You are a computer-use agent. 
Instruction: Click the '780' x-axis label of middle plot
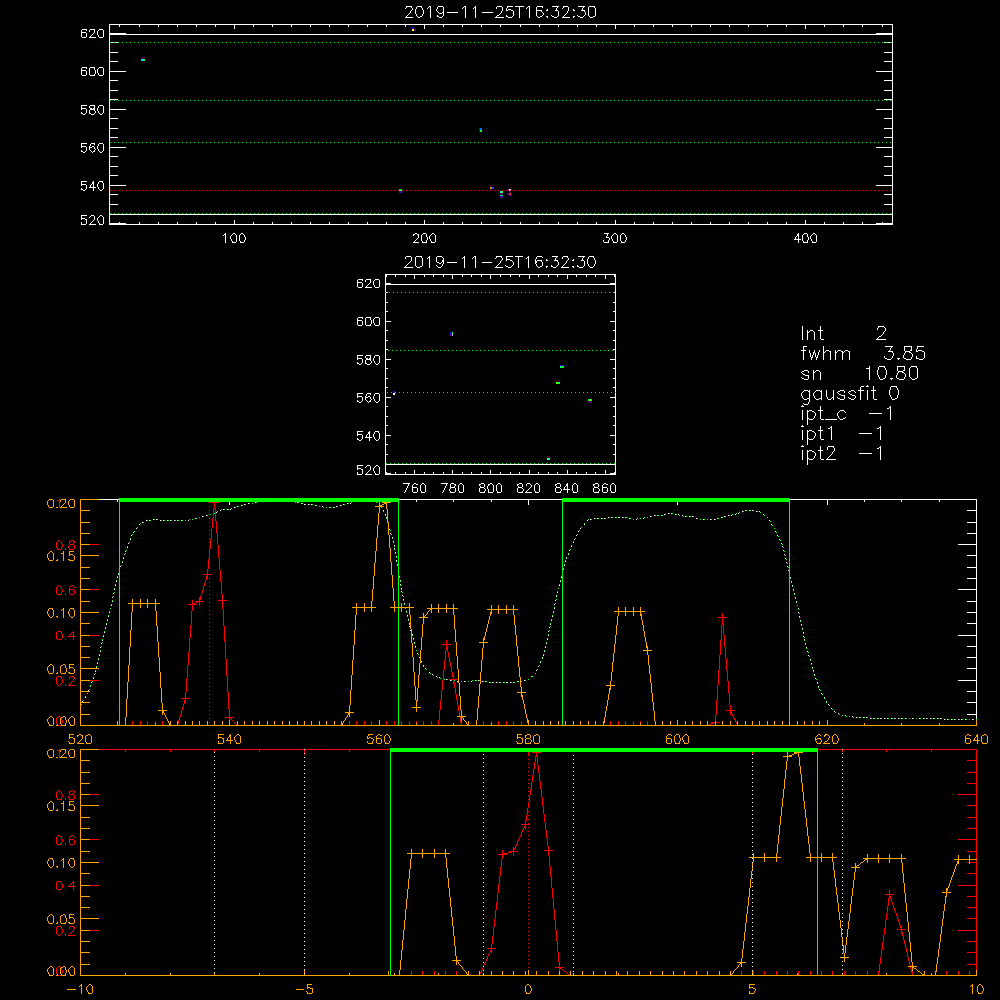point(453,489)
